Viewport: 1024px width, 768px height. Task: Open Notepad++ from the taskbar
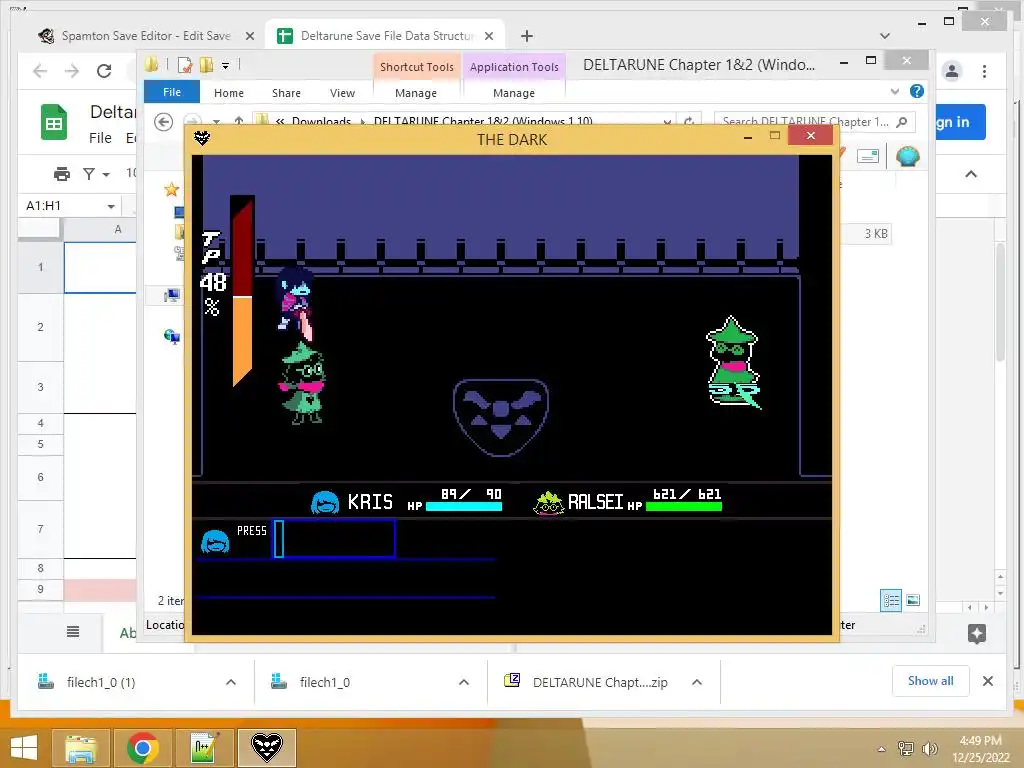tap(204, 748)
